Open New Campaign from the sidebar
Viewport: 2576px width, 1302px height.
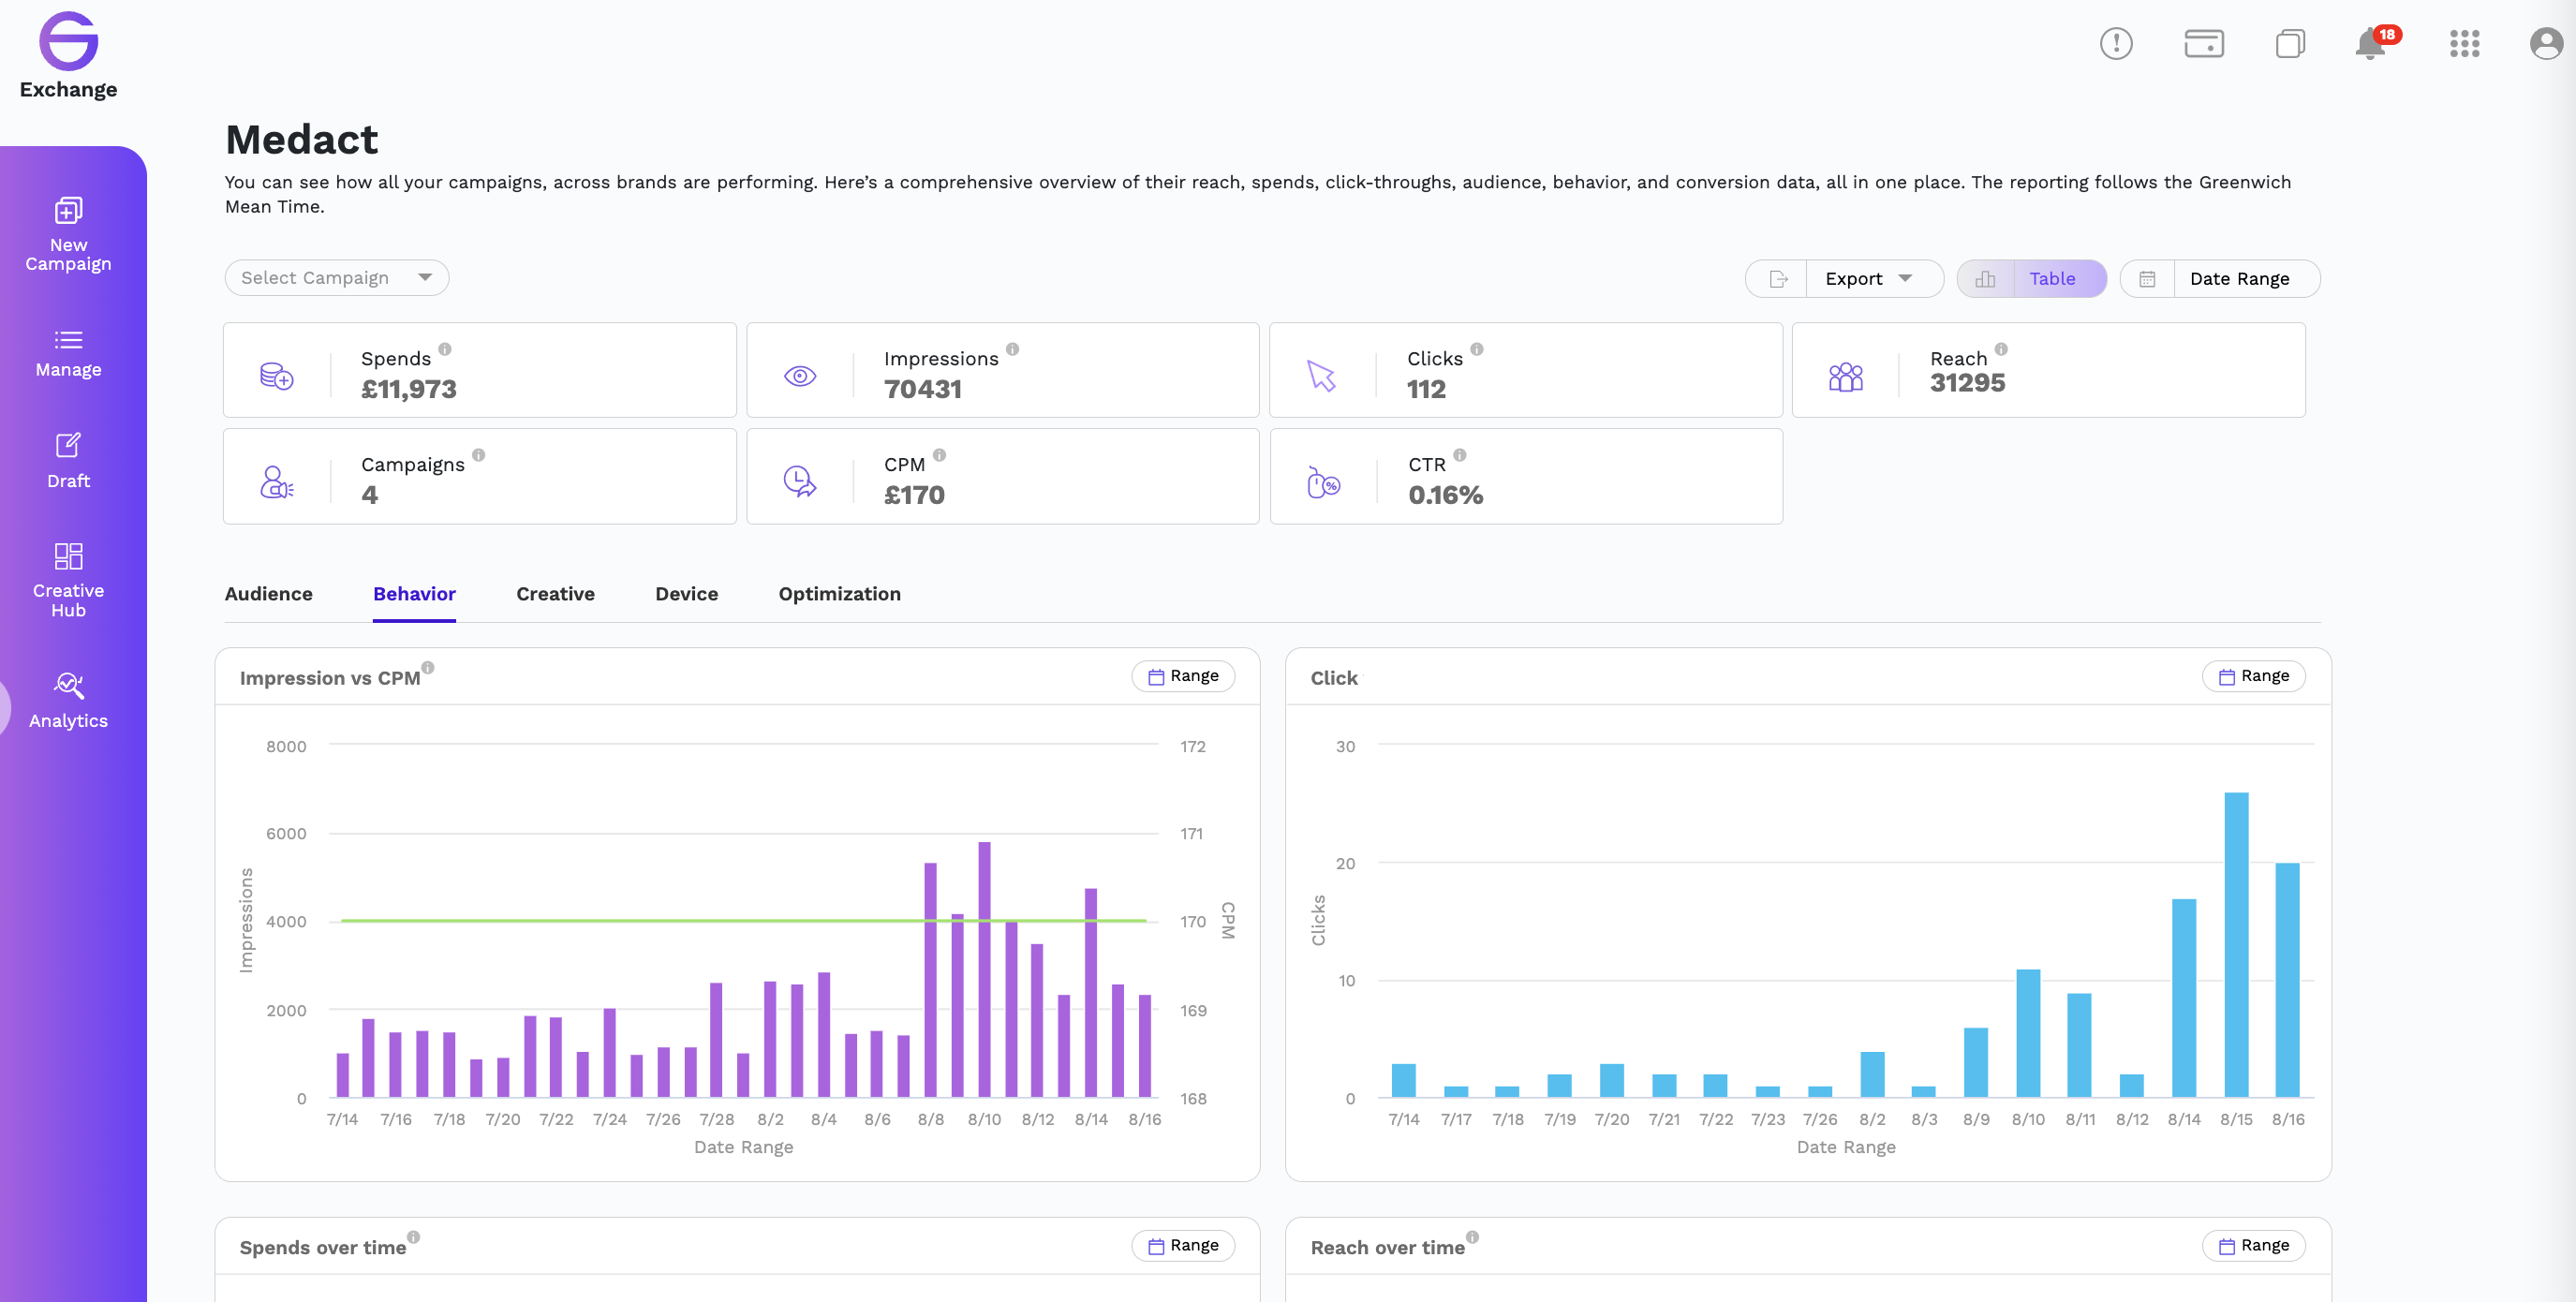[68, 233]
